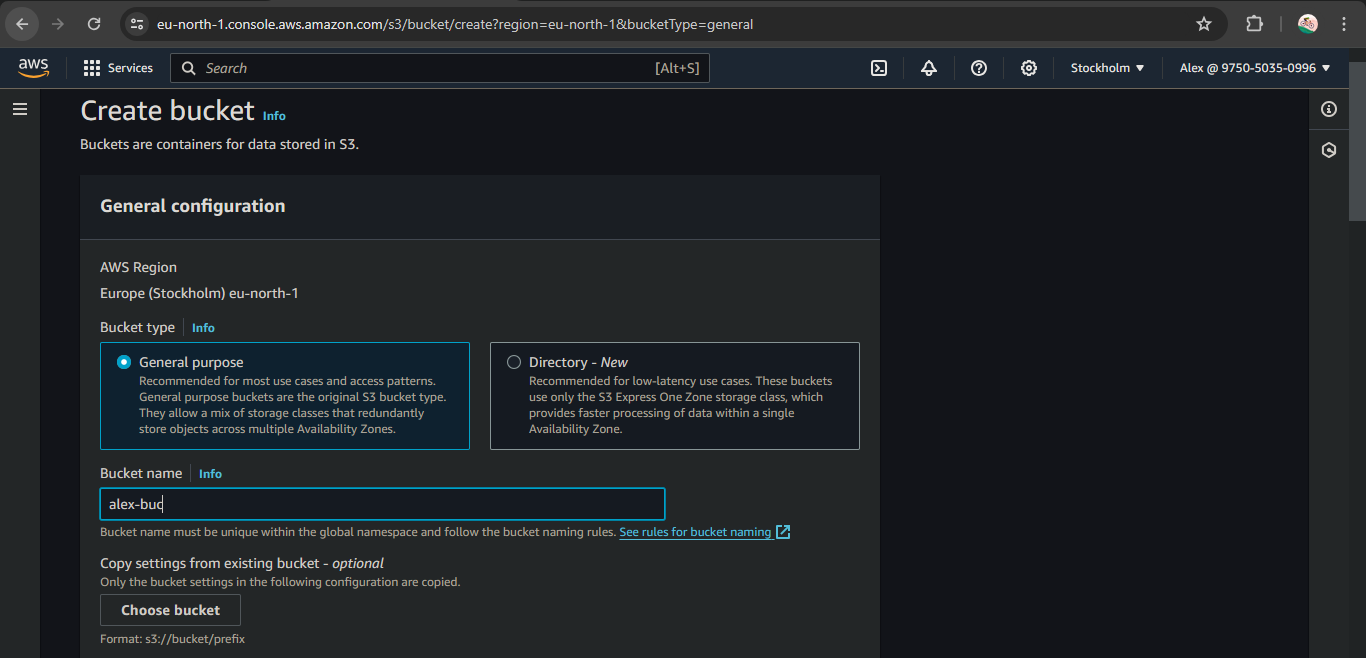The width and height of the screenshot is (1366, 658).
Task: Open the help question mark icon
Action: 979,68
